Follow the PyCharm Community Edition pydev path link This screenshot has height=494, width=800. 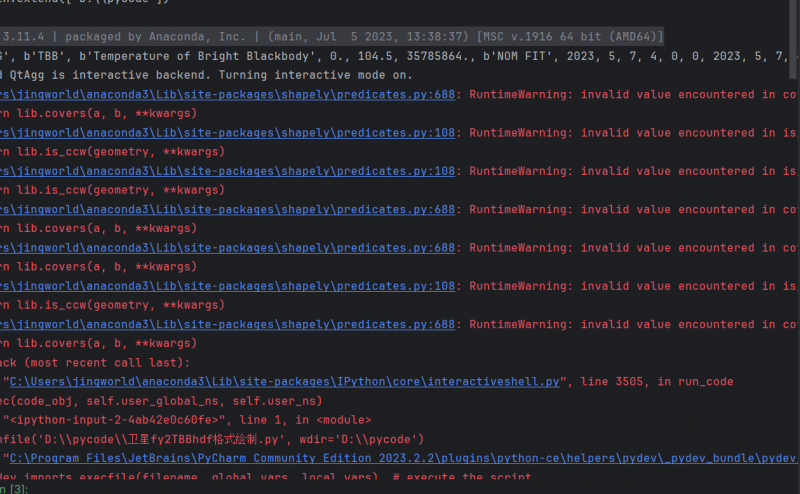(400, 458)
